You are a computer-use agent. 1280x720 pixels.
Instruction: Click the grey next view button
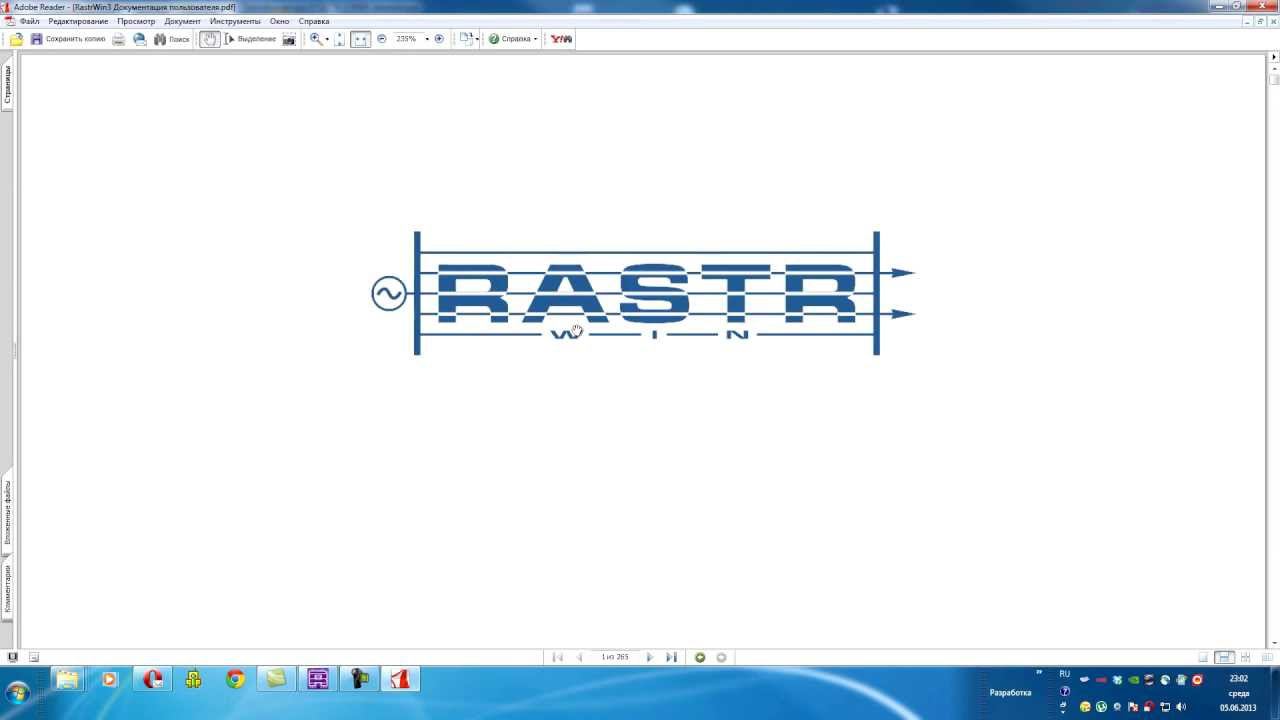(721, 657)
